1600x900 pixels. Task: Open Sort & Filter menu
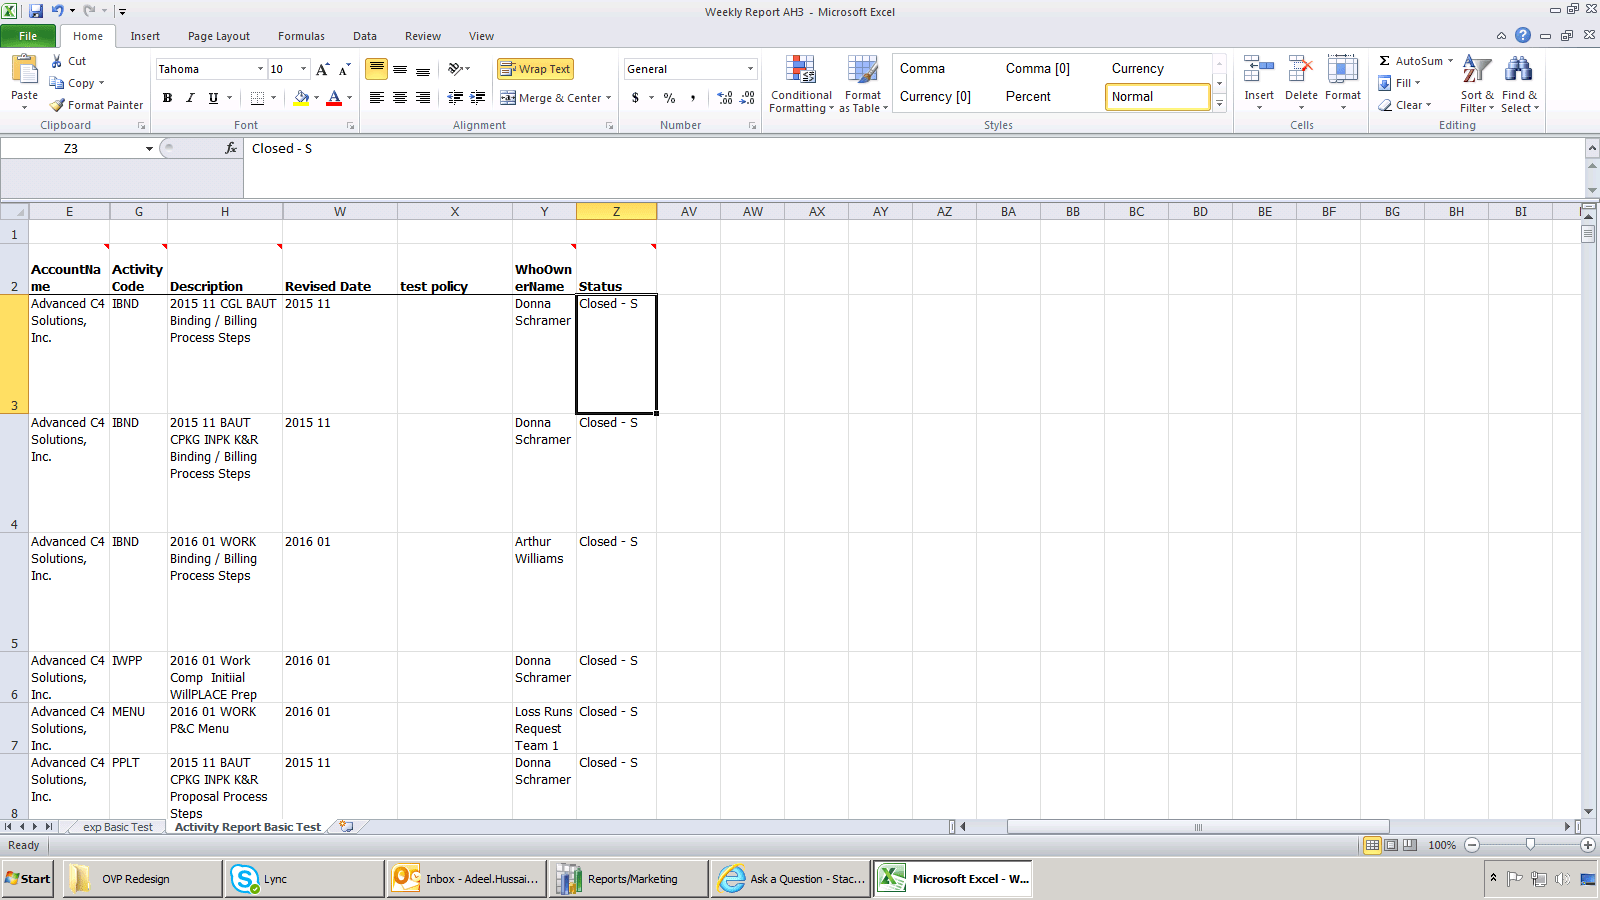click(1477, 84)
